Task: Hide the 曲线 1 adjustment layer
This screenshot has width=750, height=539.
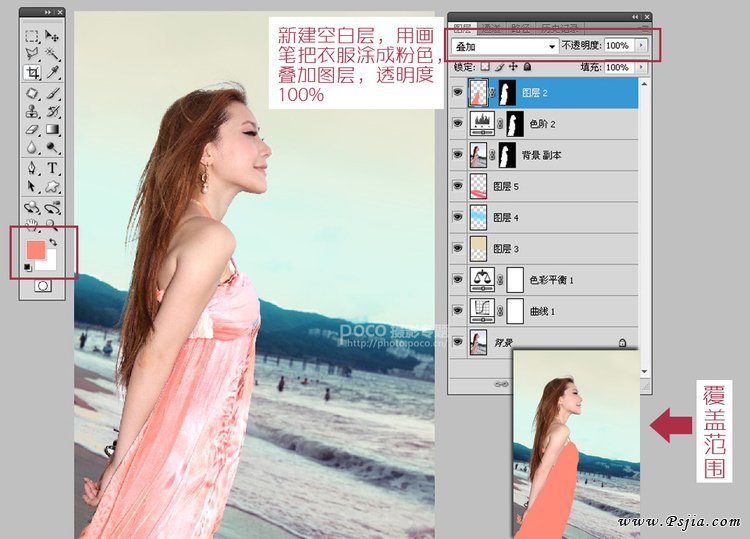Action: 458,311
